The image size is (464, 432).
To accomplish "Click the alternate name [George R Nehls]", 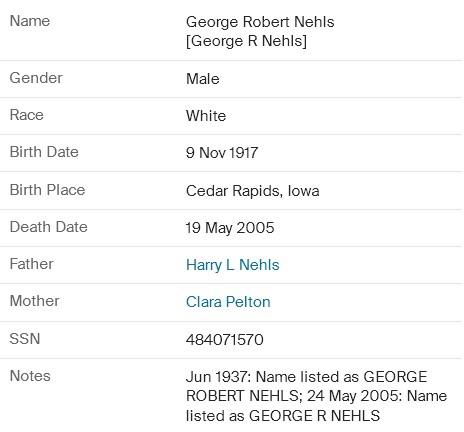I will coord(246,41).
